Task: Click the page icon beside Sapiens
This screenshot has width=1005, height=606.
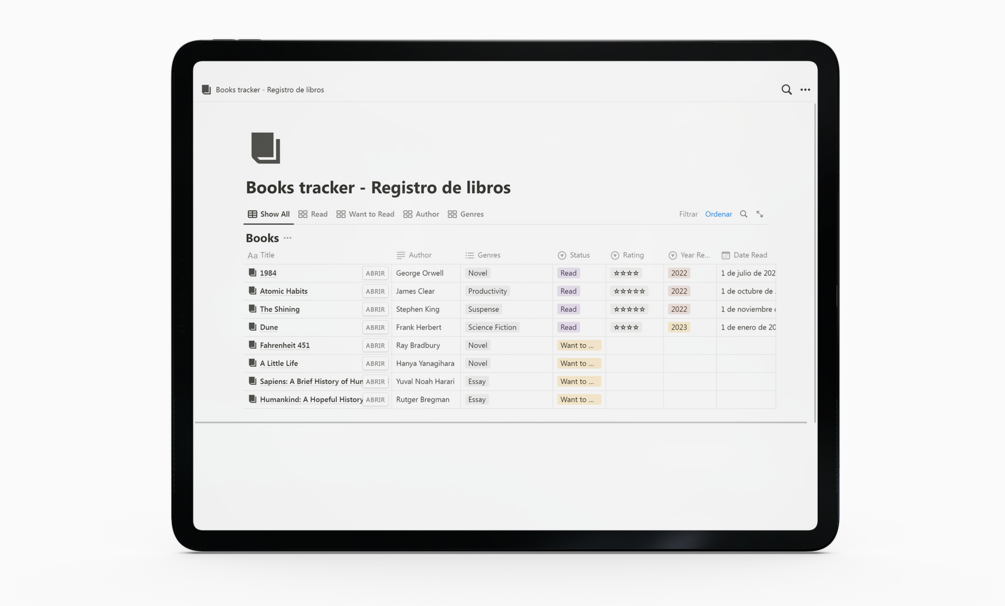Action: 252,380
